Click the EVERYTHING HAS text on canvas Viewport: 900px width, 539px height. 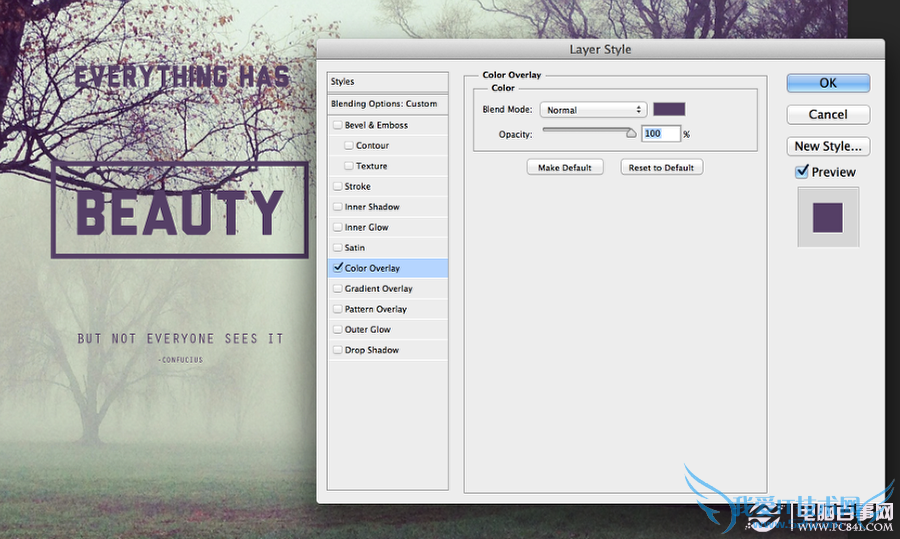[182, 77]
